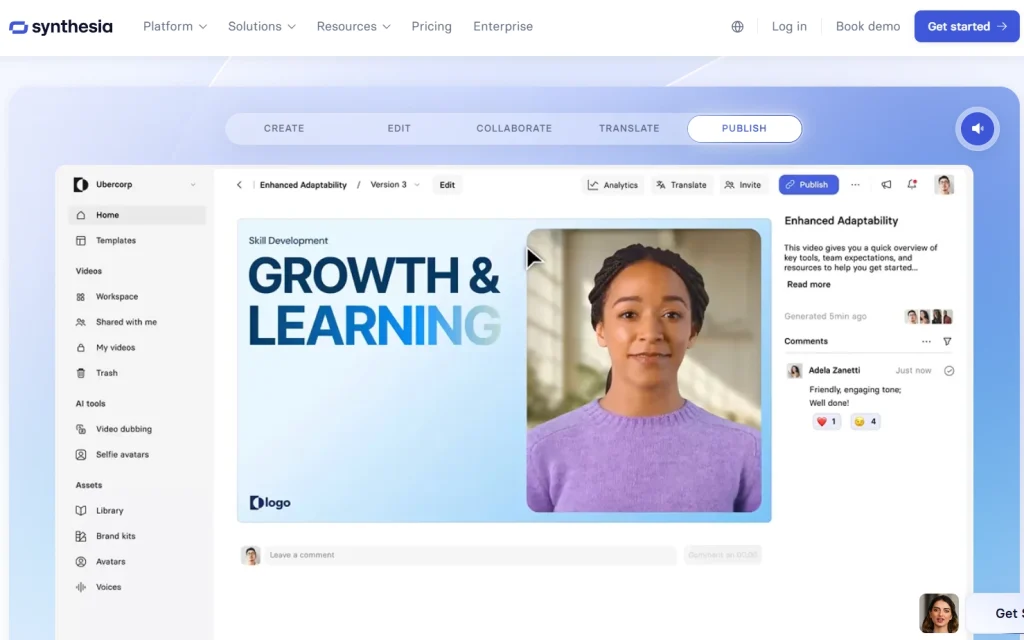The height and width of the screenshot is (640, 1024).
Task: Select the Collaborate tab
Action: (514, 129)
